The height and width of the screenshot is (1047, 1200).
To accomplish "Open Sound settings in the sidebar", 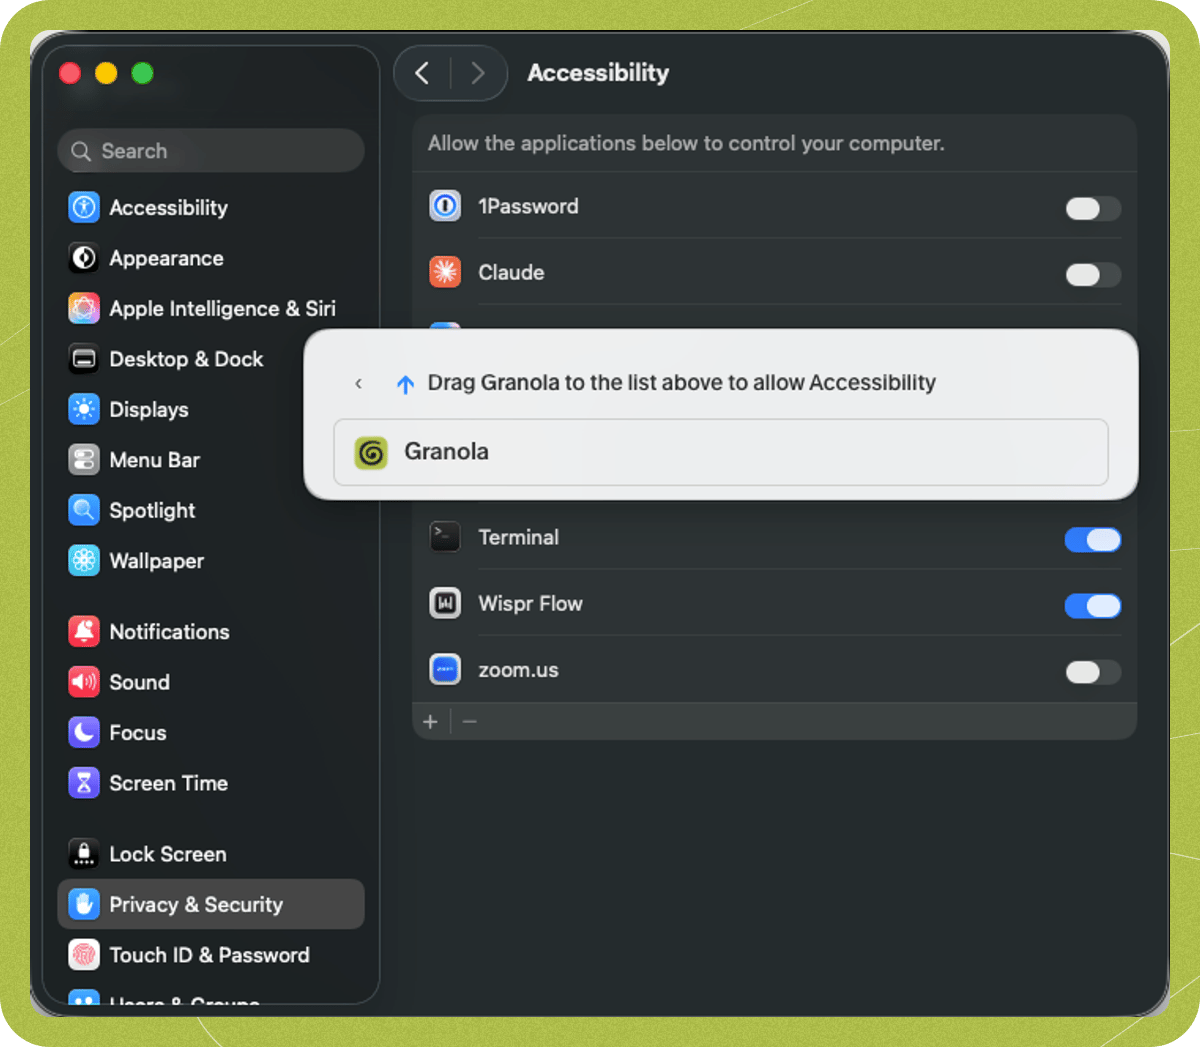I will click(x=211, y=682).
